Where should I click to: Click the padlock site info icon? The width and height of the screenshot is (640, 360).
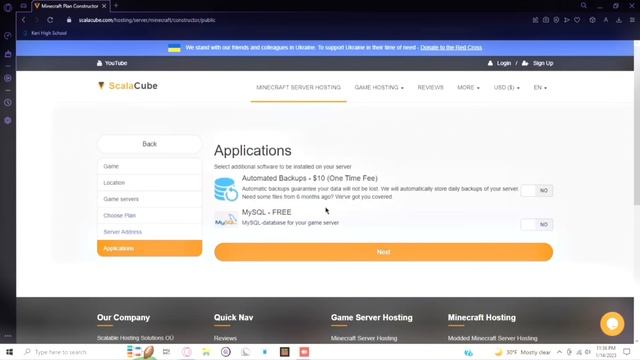tap(69, 20)
